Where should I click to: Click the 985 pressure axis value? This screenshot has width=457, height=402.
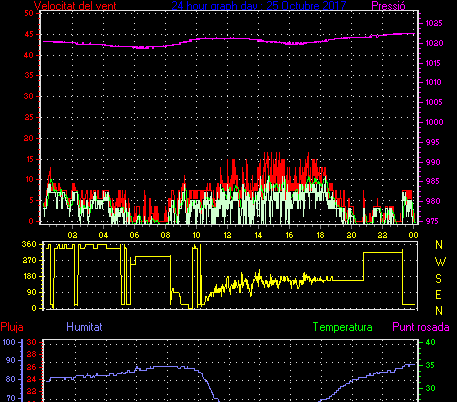click(432, 182)
